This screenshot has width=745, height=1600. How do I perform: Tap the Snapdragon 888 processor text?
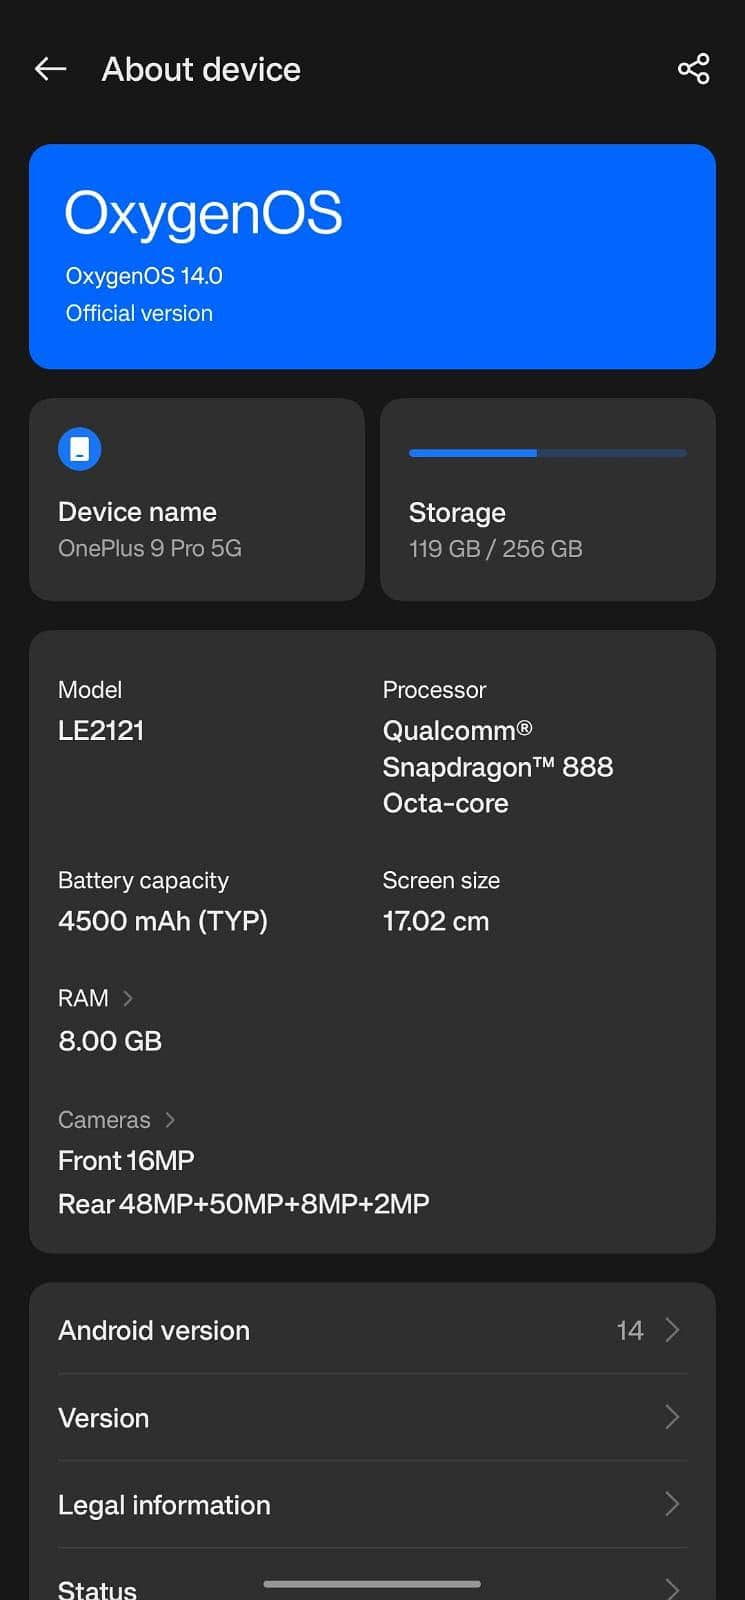click(x=498, y=766)
